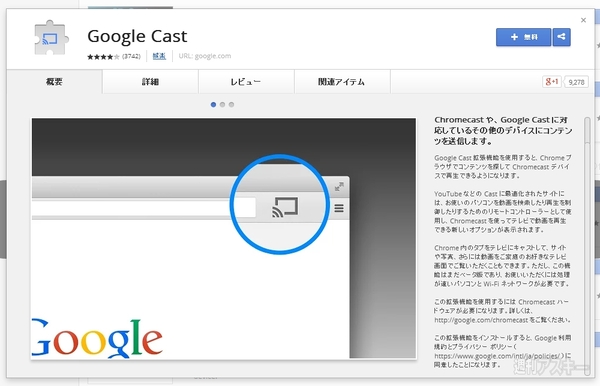600x386 pixels.
Task: Click the (3742) review count
Action: tap(131, 57)
